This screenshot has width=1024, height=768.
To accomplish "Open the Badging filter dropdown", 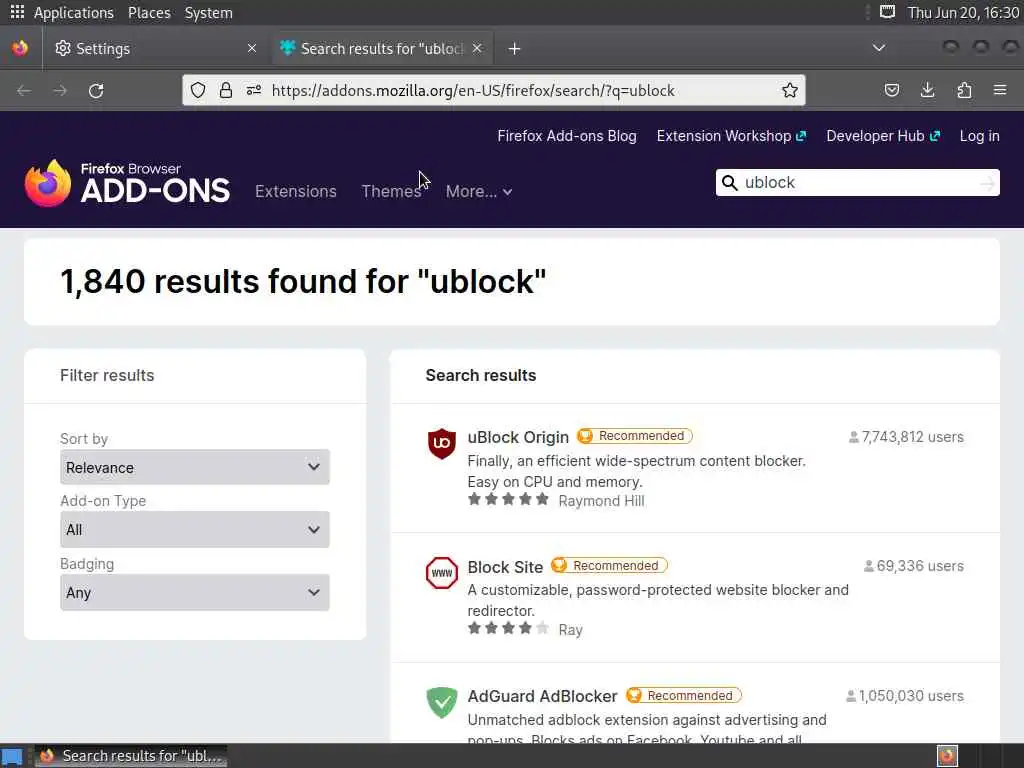I will pos(195,593).
